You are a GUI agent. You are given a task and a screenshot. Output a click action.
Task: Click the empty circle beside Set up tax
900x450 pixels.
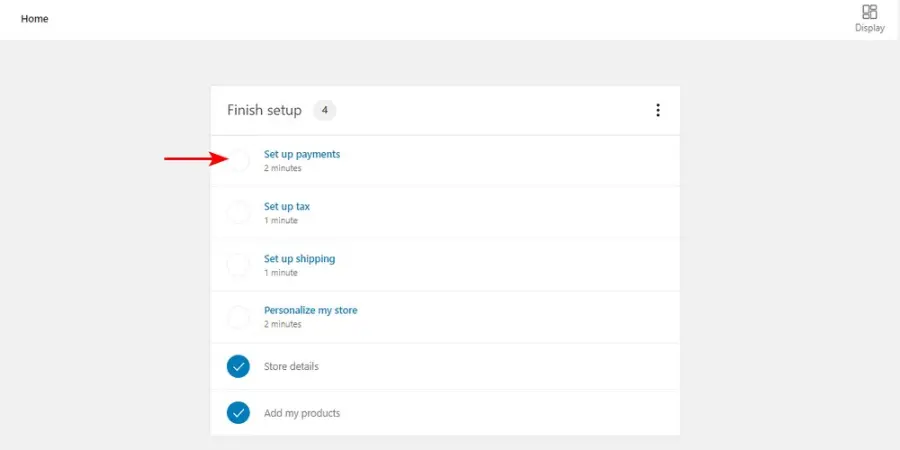click(238, 212)
